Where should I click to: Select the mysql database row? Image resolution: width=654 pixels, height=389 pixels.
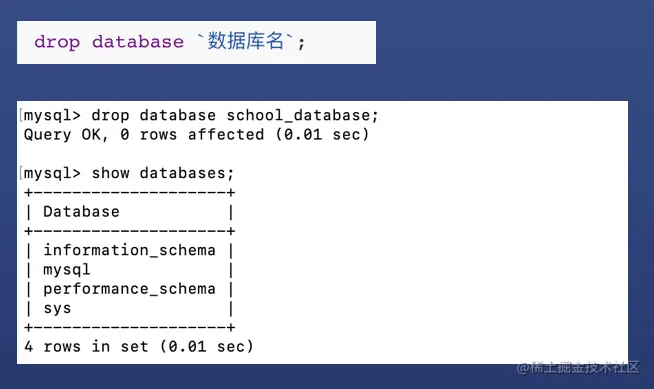click(129, 270)
